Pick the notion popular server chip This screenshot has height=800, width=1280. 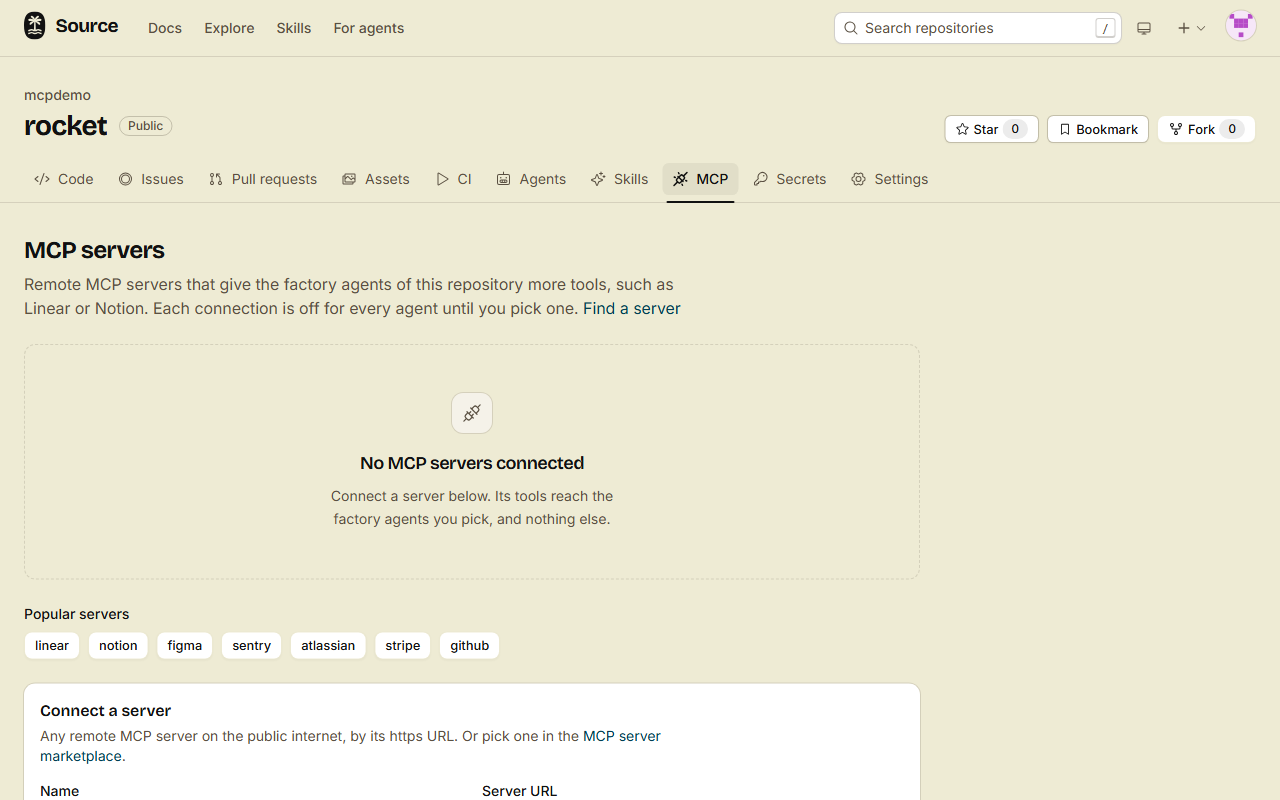118,646
